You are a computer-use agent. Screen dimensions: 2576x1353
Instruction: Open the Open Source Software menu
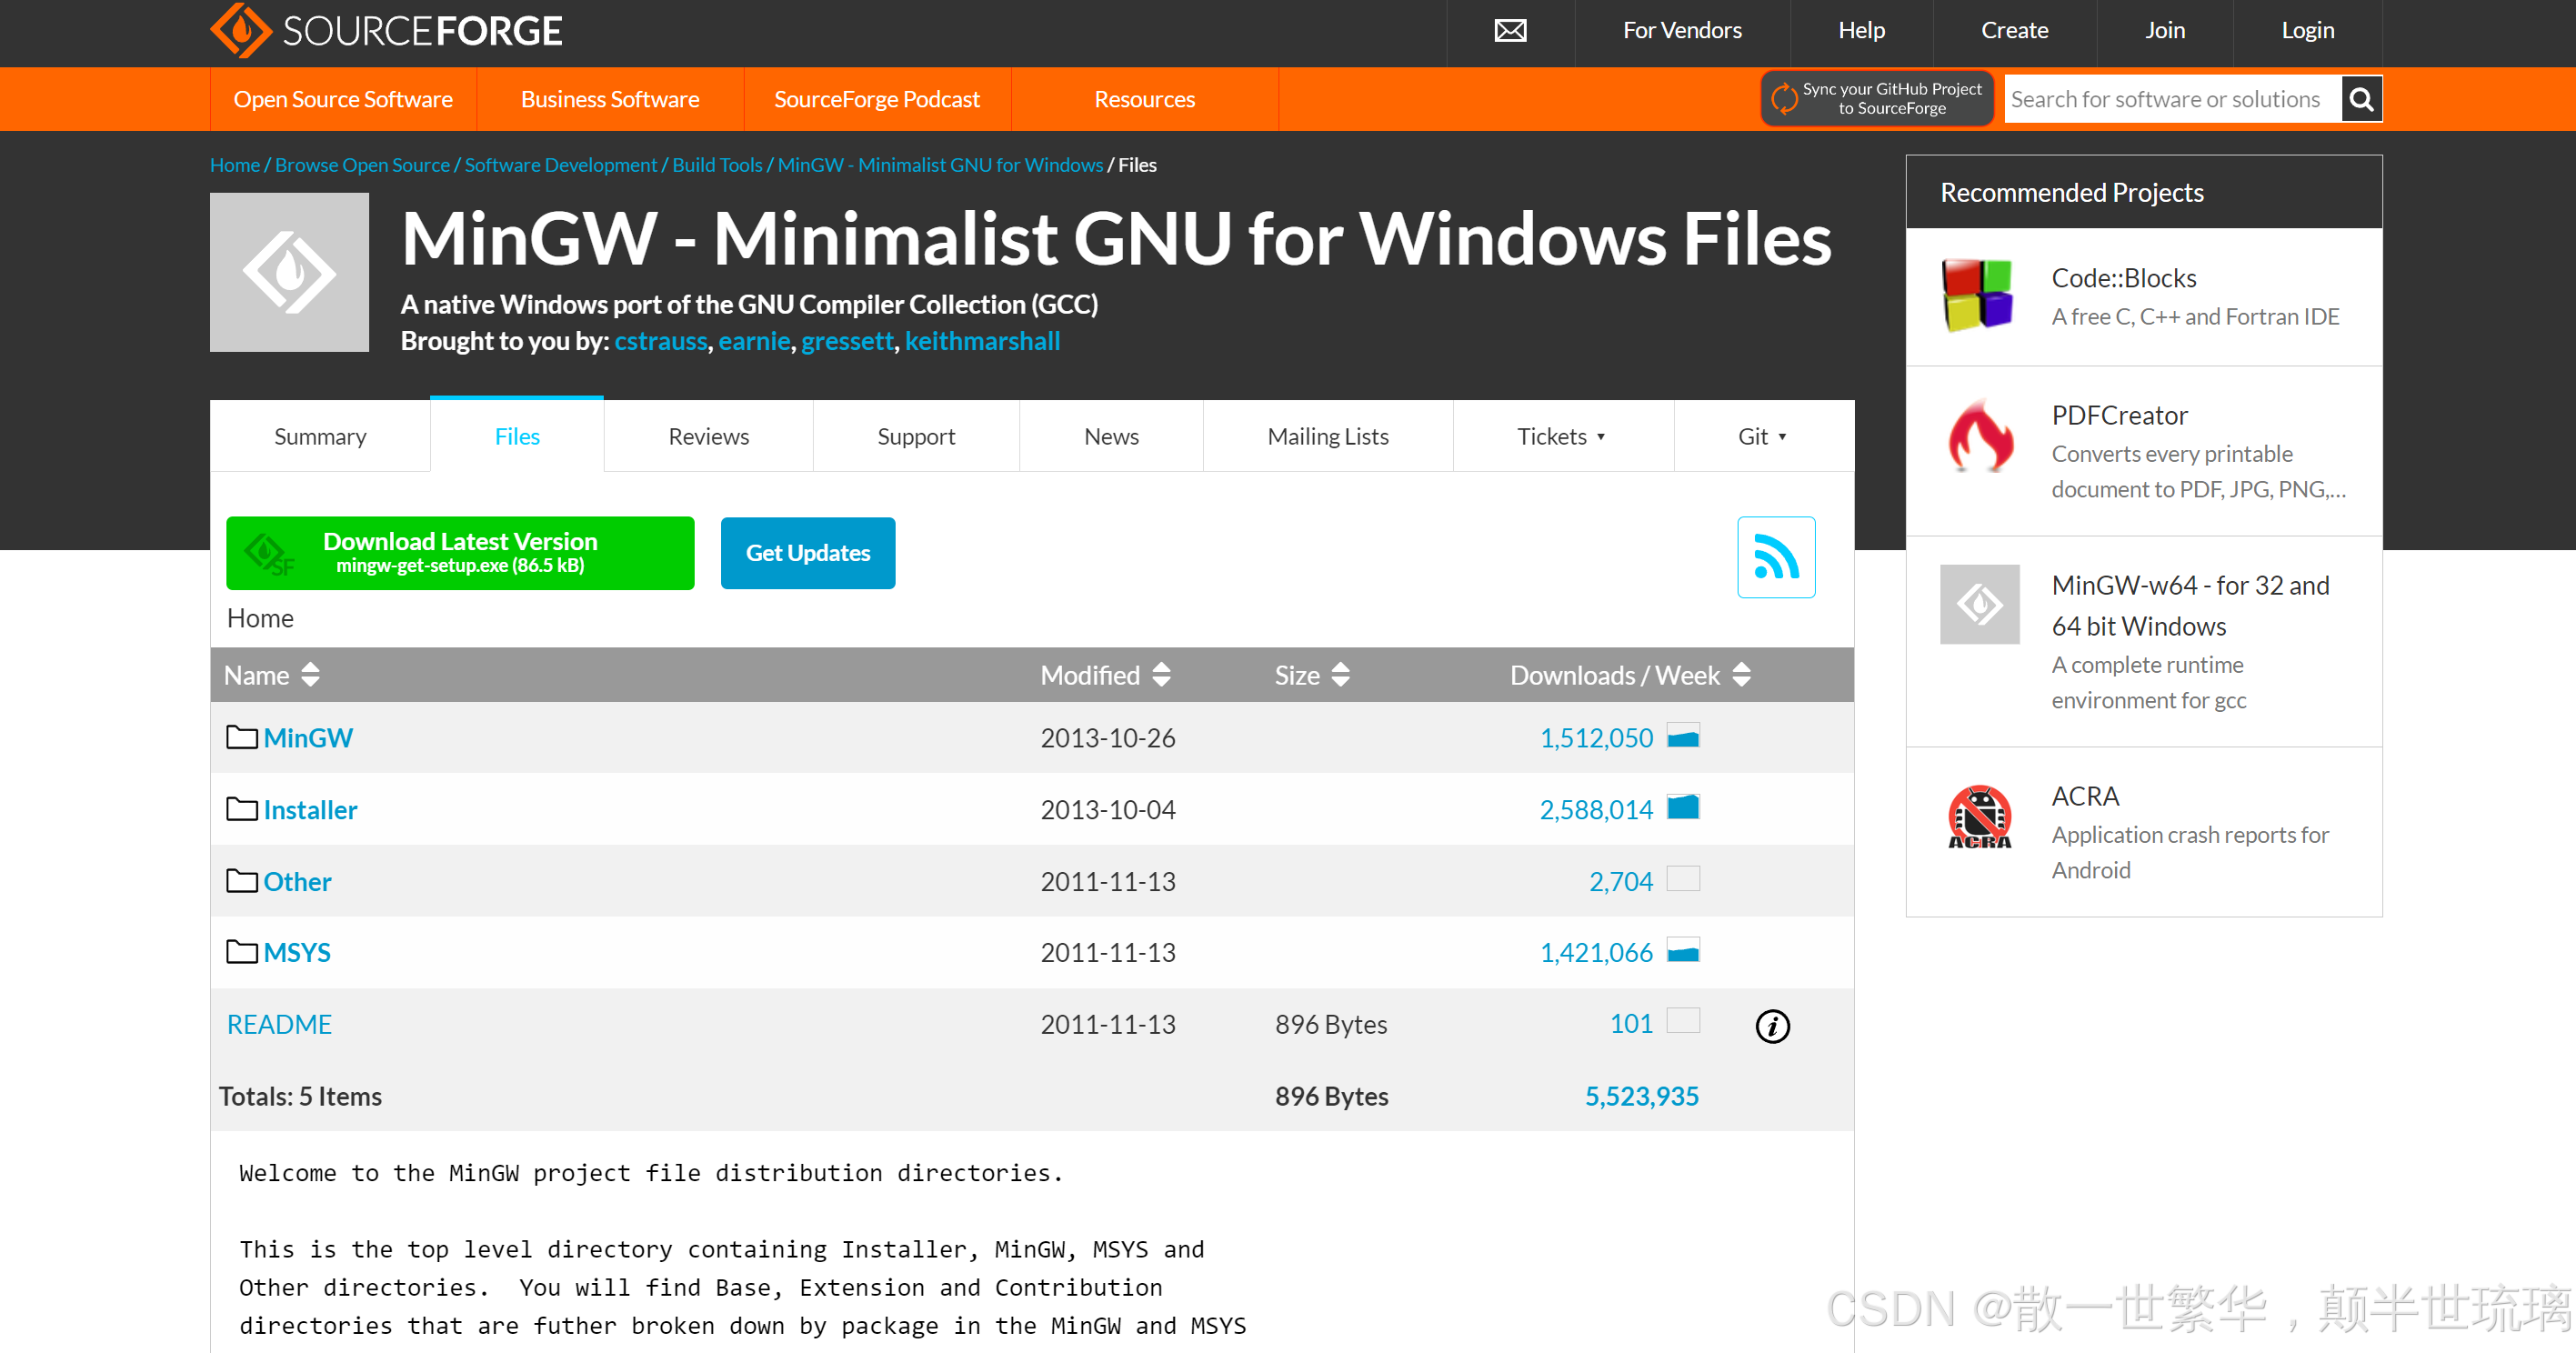click(x=343, y=99)
